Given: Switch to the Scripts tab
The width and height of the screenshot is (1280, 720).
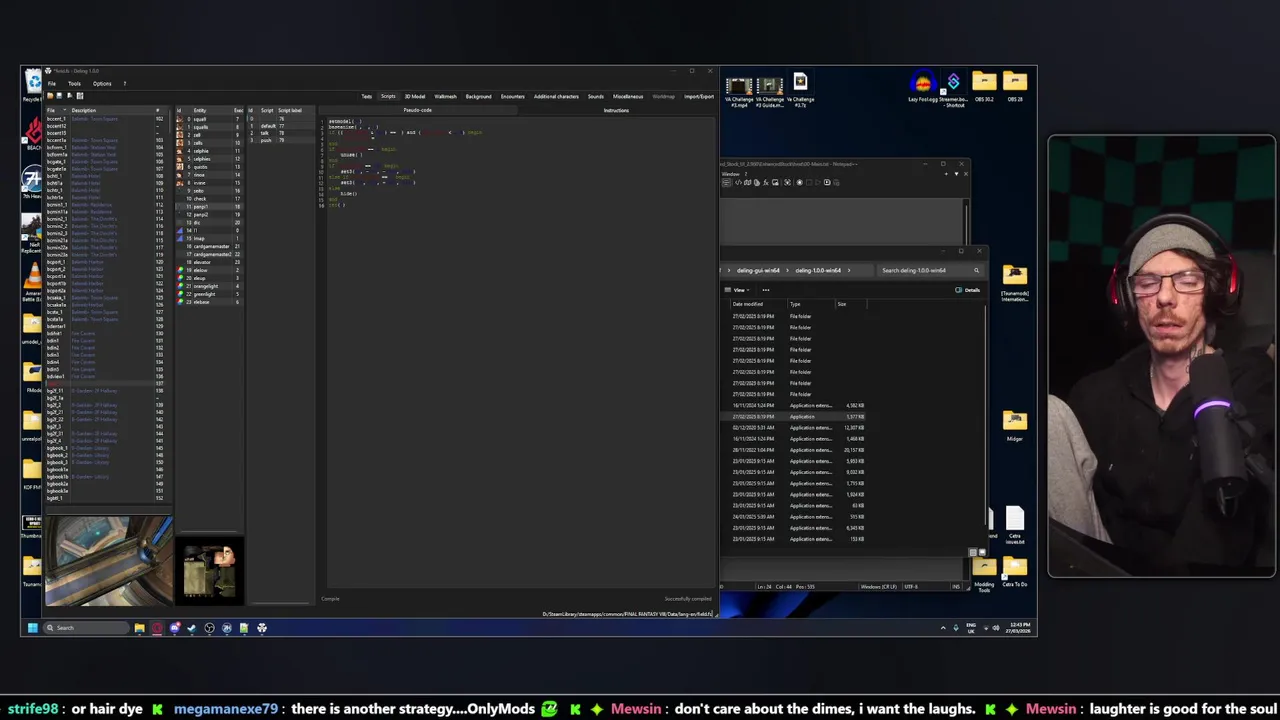Looking at the screenshot, I should click(x=388, y=96).
